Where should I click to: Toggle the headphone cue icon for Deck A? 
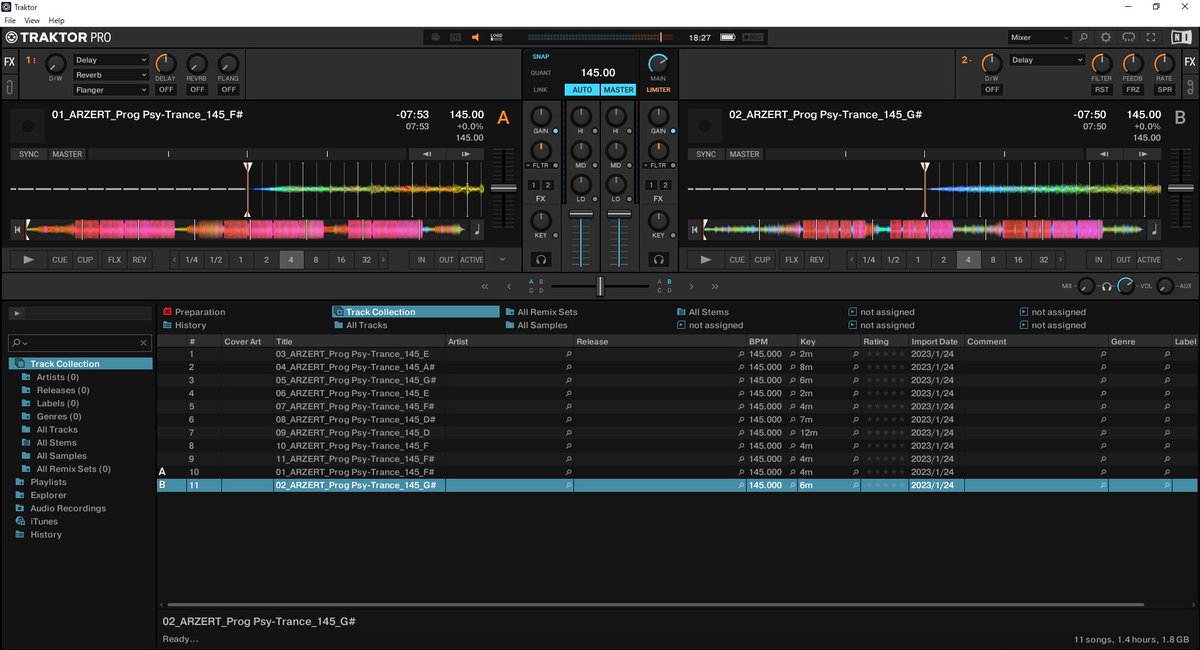click(x=541, y=259)
